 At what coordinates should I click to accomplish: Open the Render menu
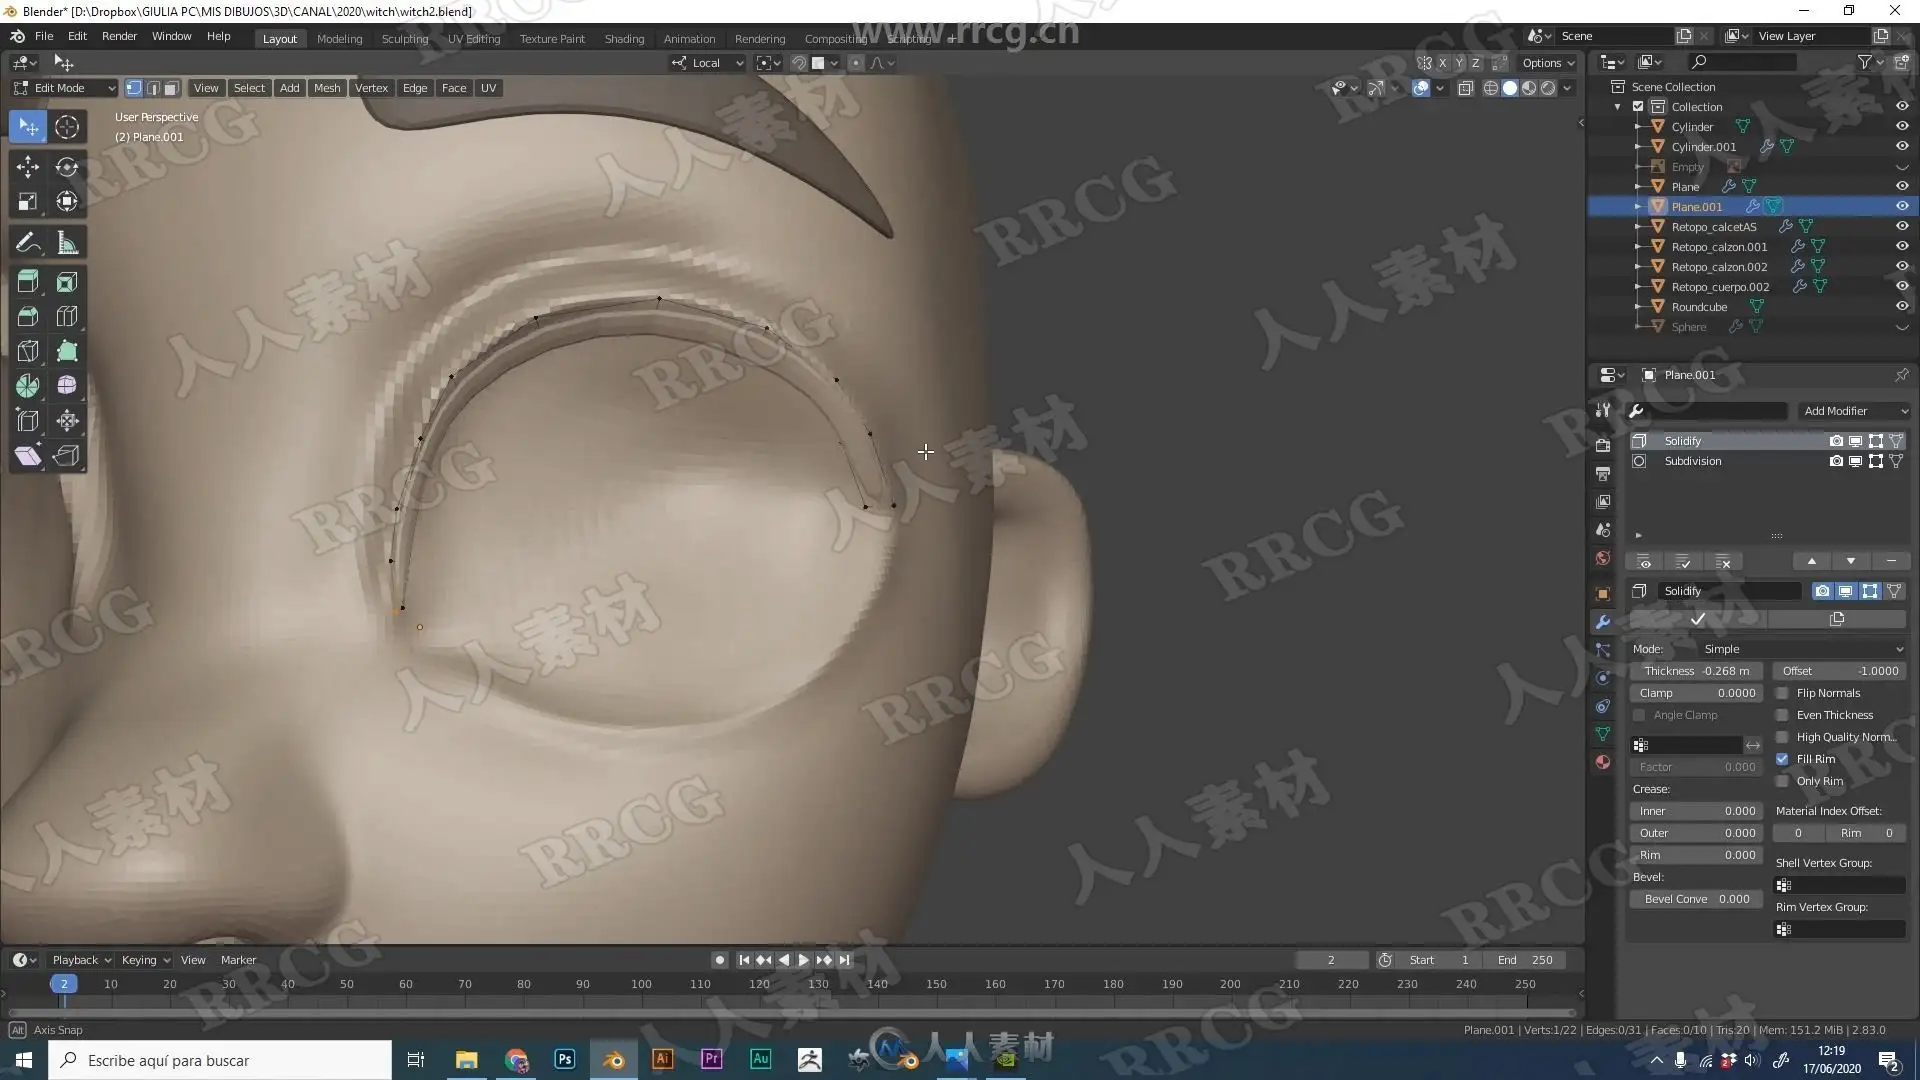[x=119, y=36]
